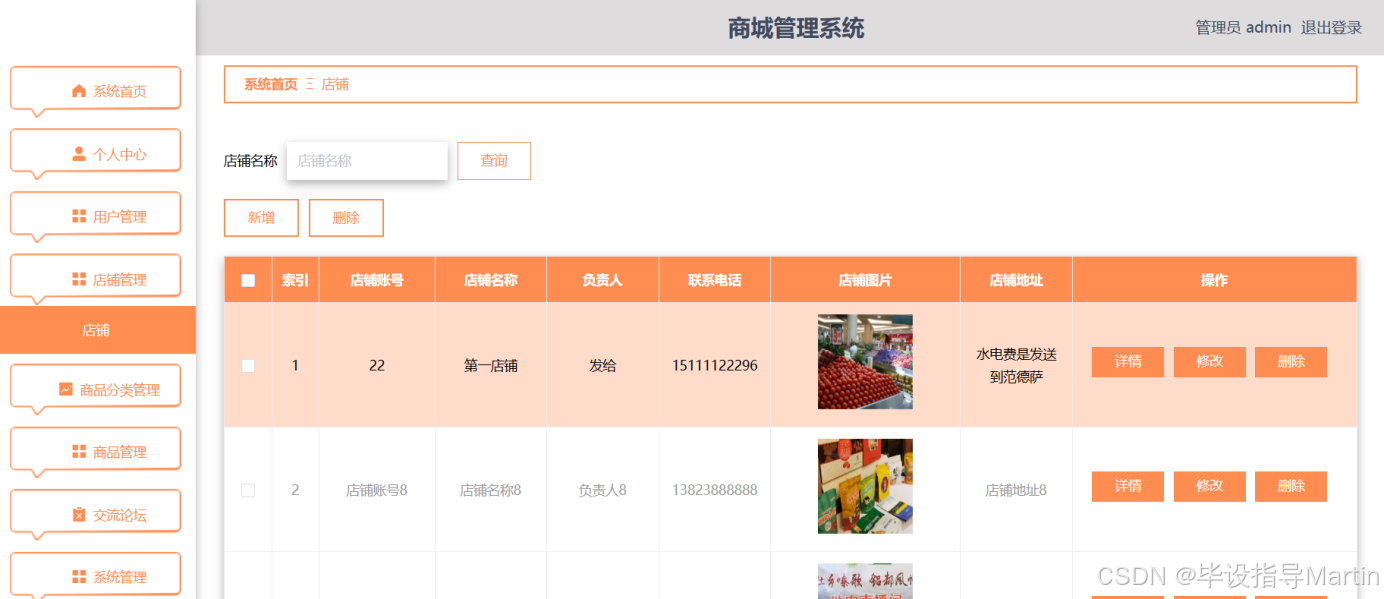Click the 索引 column header
The height and width of the screenshot is (599, 1384).
point(295,280)
